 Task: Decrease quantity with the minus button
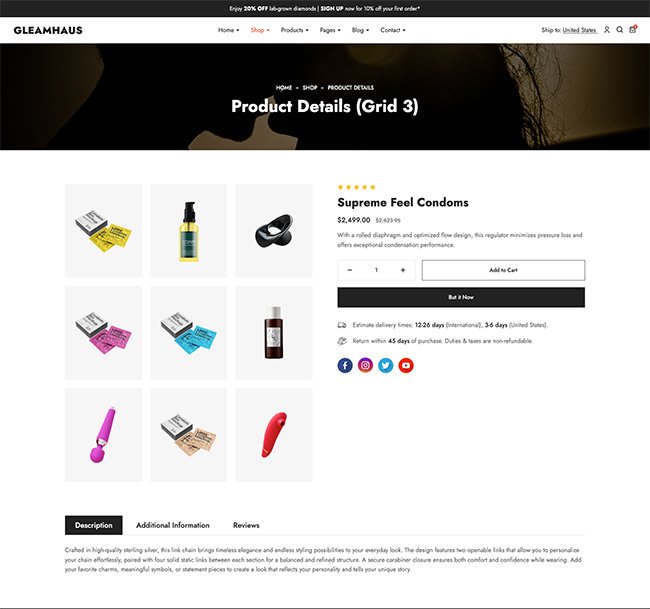[x=350, y=270]
